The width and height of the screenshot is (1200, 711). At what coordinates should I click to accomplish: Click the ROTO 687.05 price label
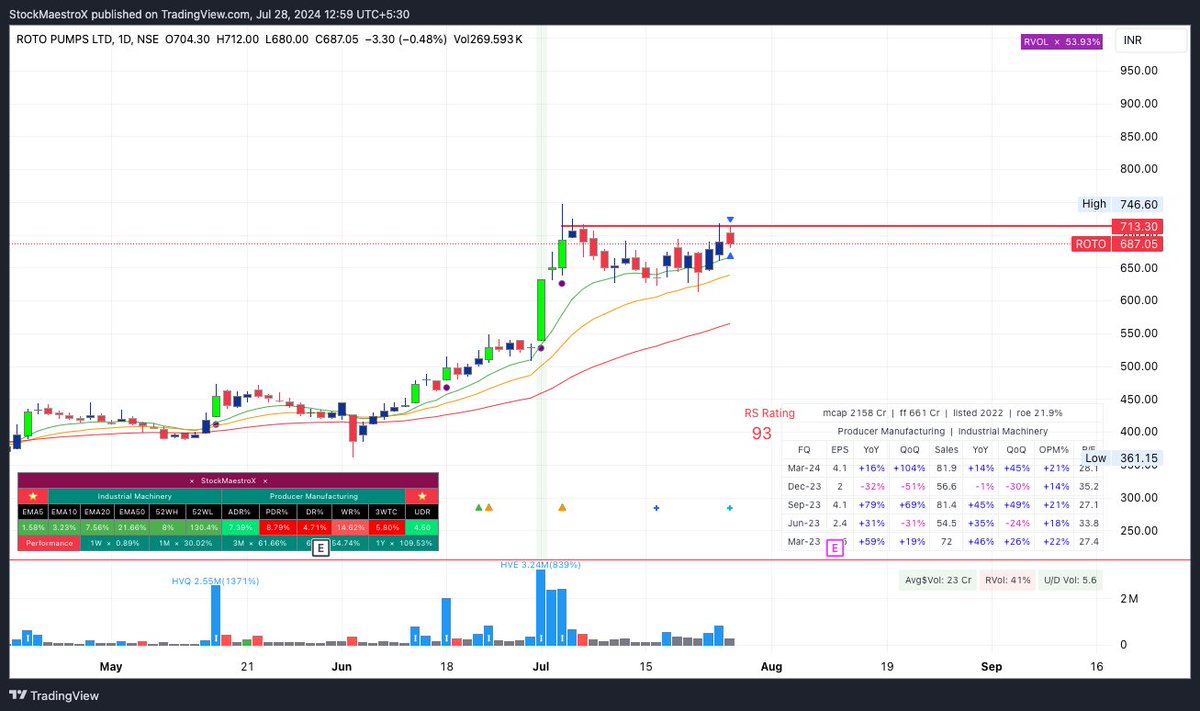(x=1119, y=244)
